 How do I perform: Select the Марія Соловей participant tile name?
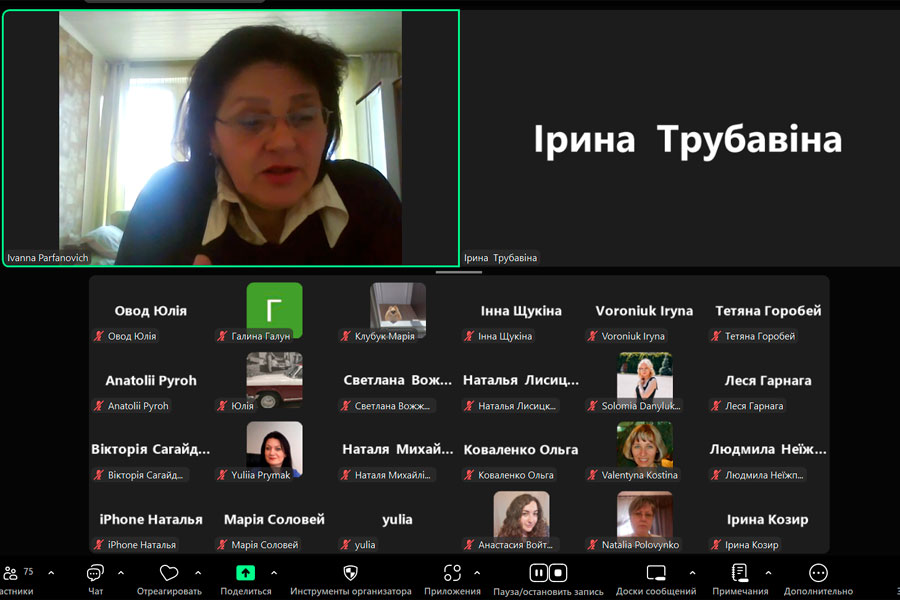point(274,519)
